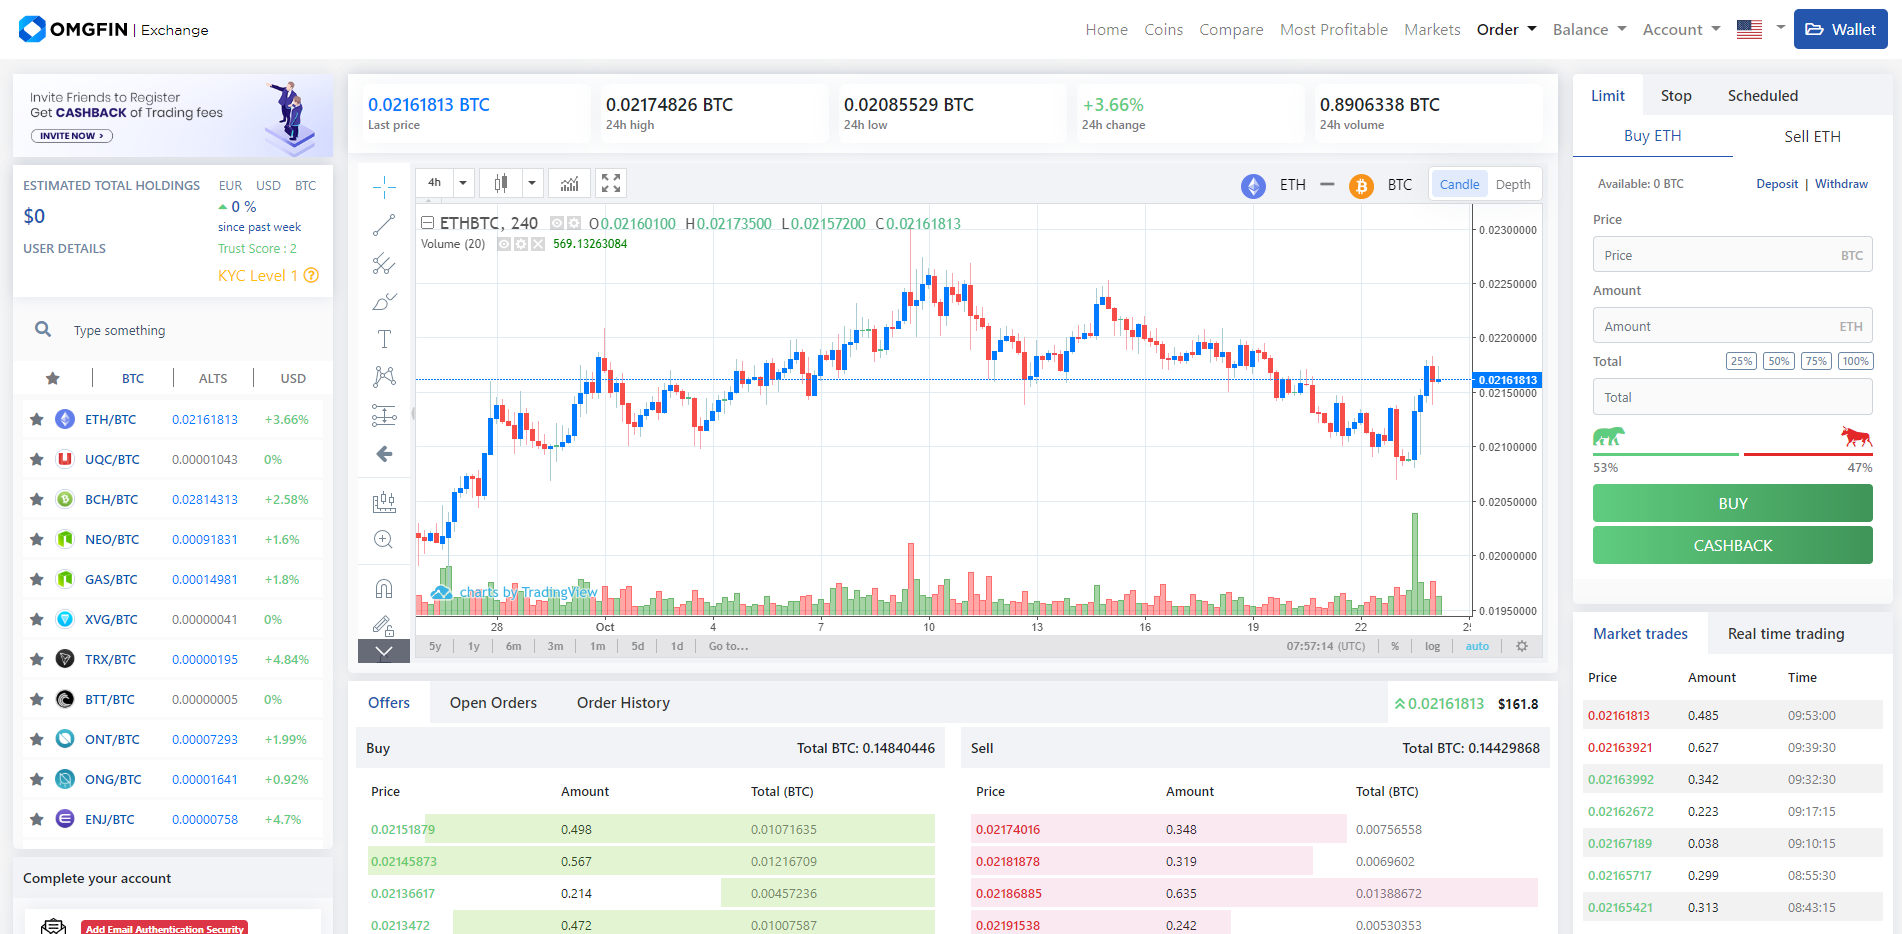Screen dimensions: 1902x934
Task: Click the lock drawings pencil icon
Action: (x=384, y=626)
